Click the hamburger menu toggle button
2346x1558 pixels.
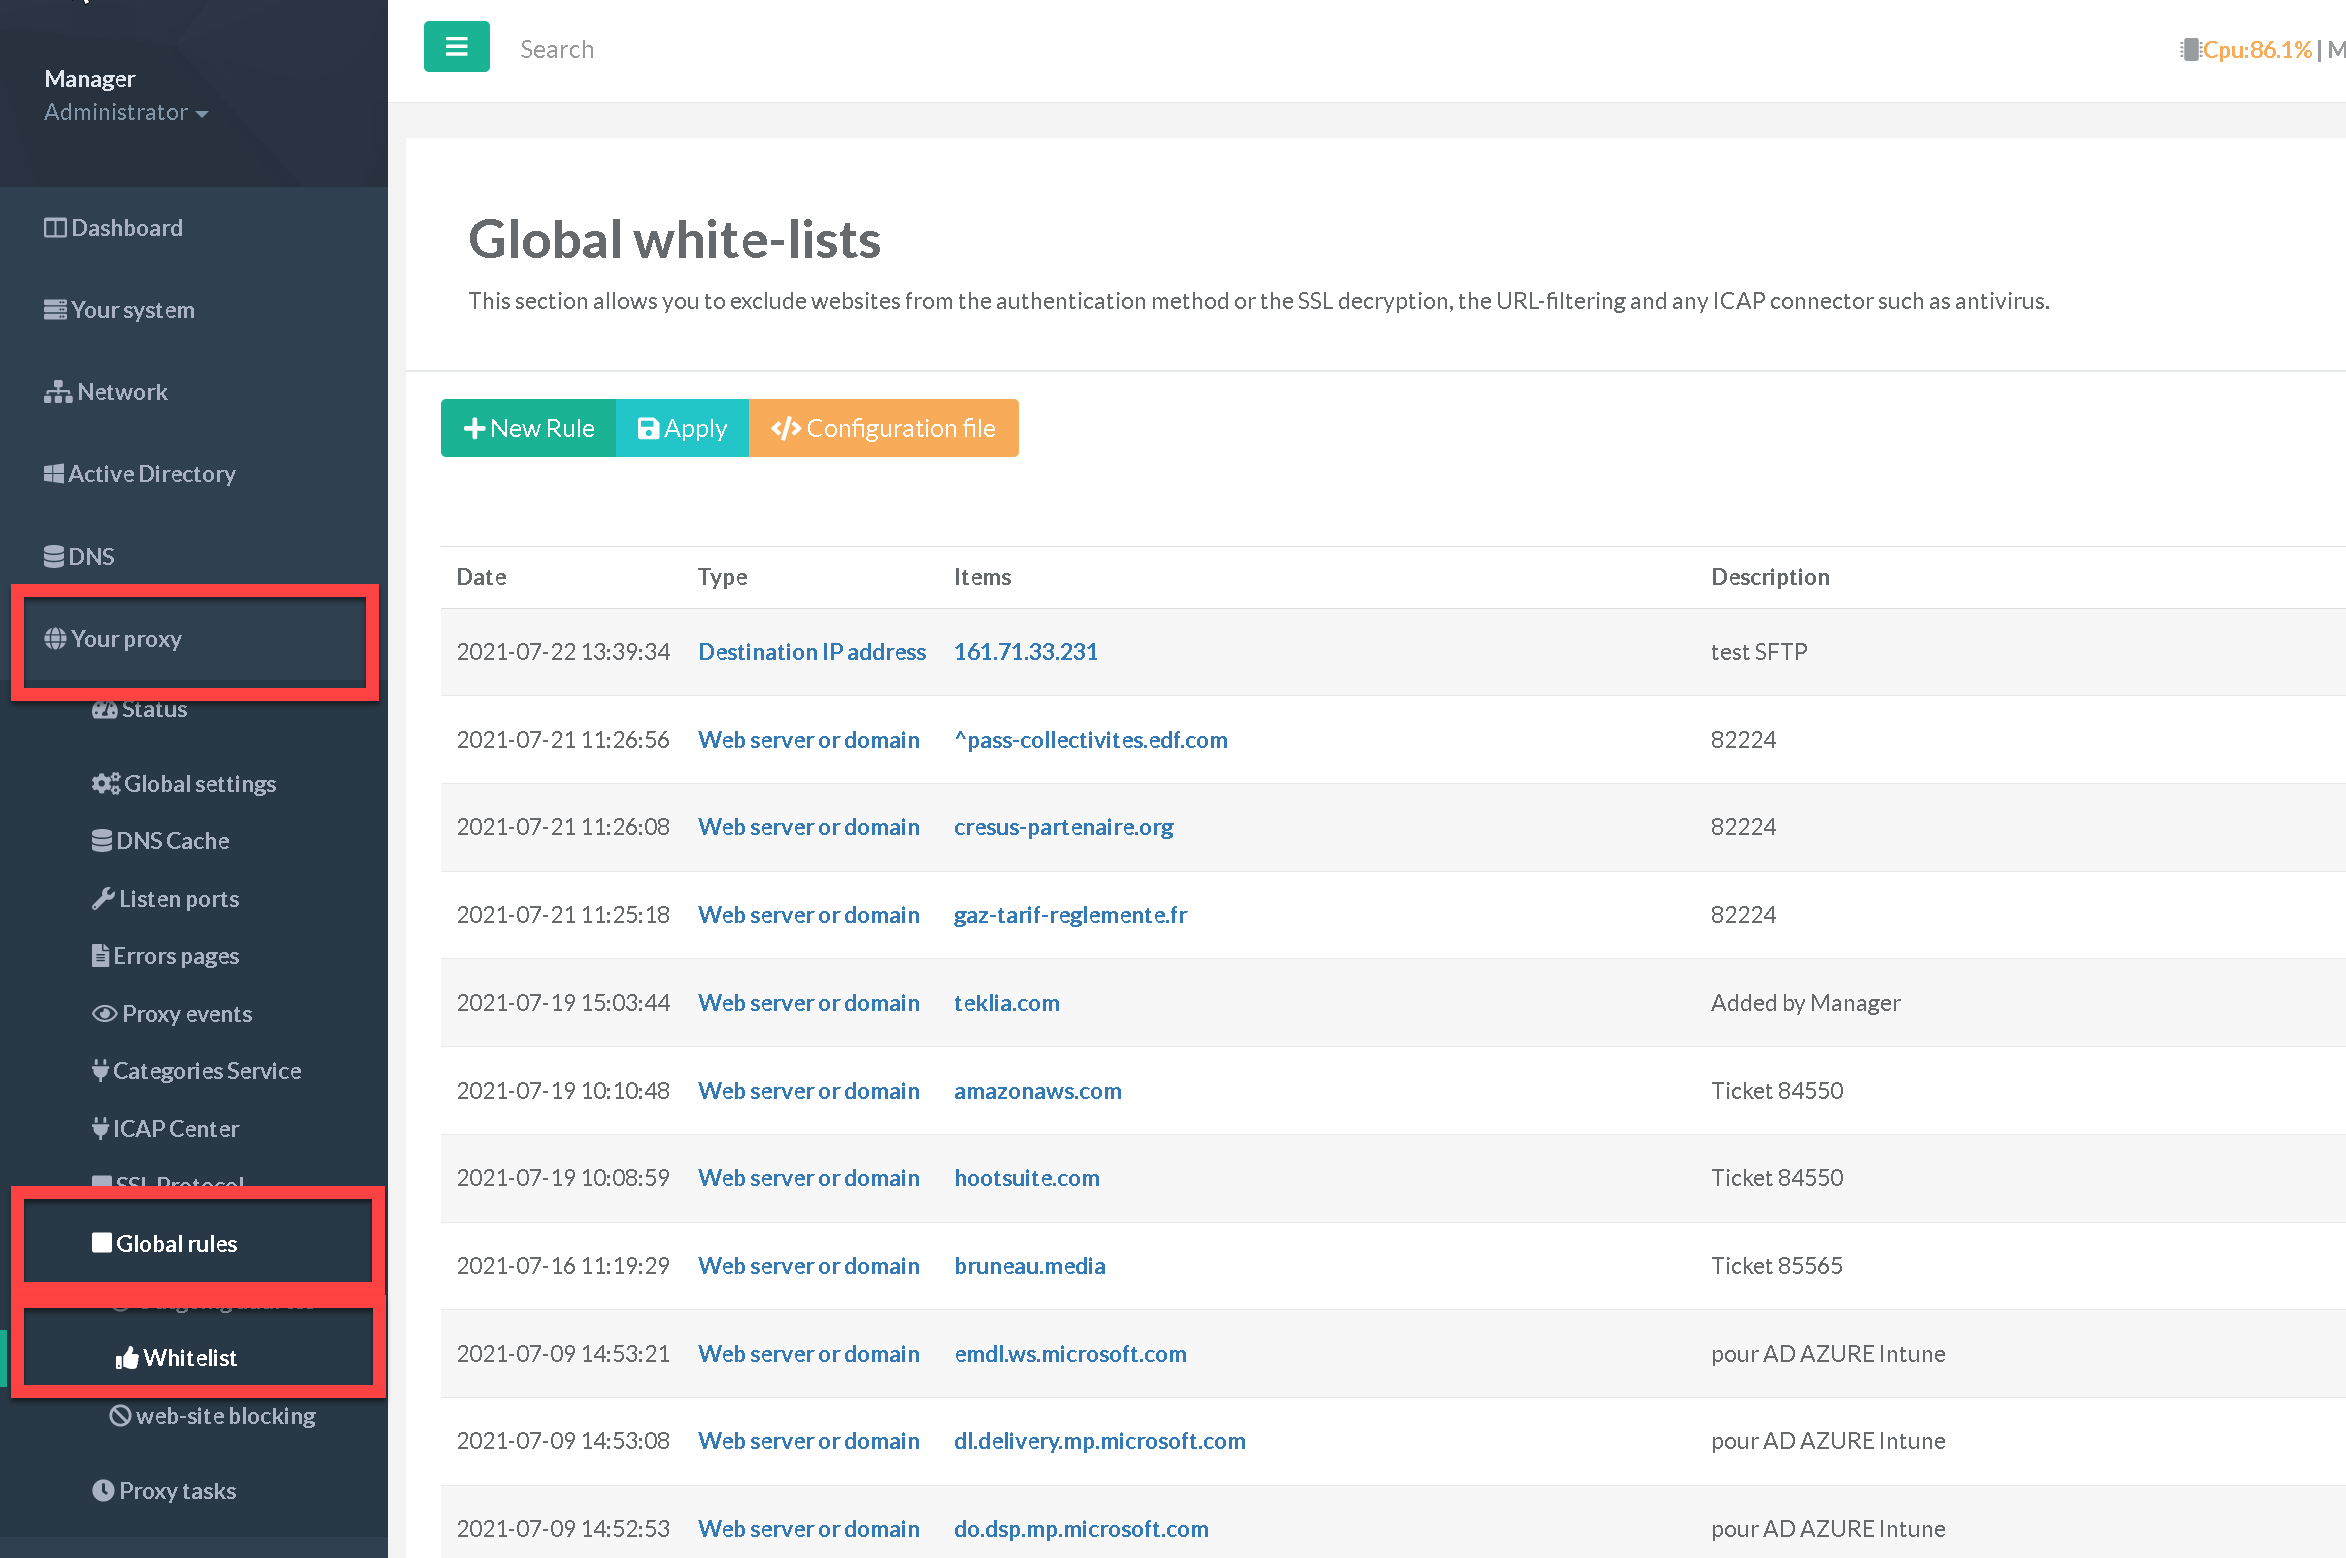tap(456, 47)
